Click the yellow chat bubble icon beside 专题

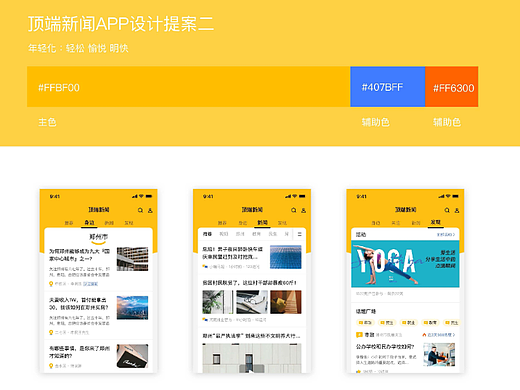[x=359, y=334]
